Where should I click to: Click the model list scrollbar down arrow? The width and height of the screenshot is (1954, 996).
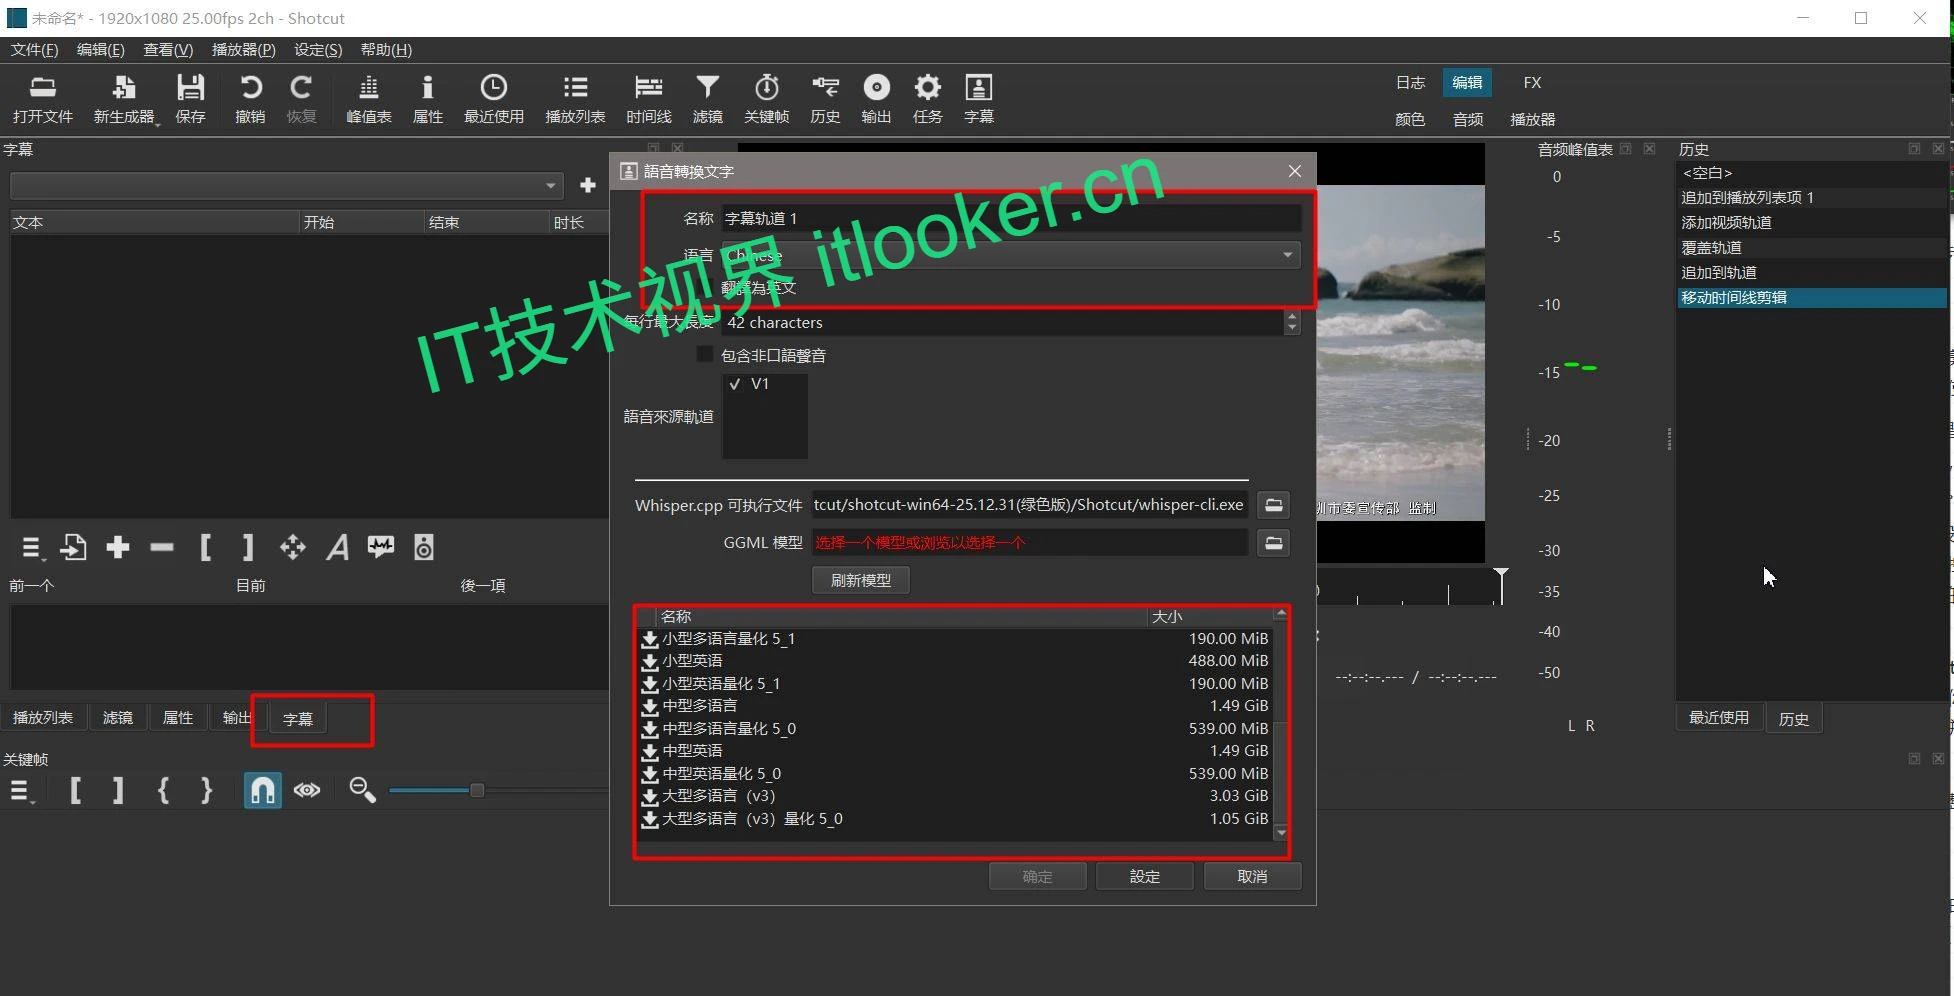[x=1281, y=833]
